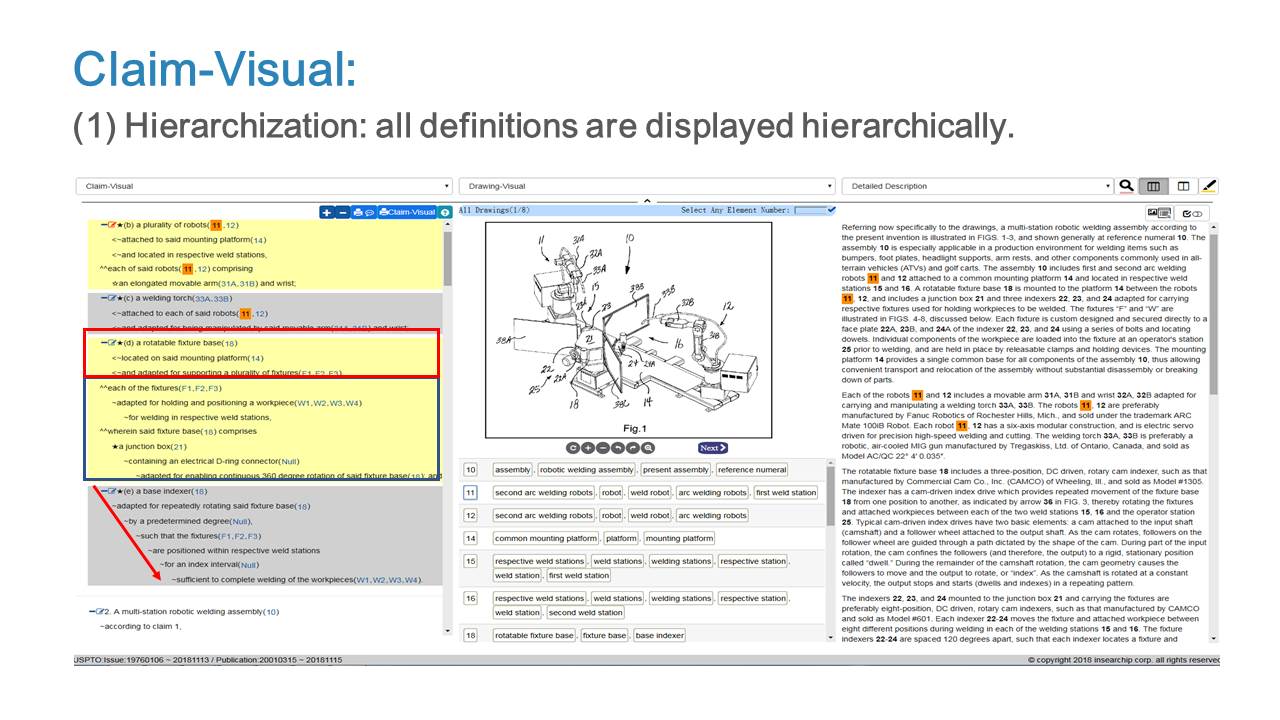
Task: Click 'according to claim 1' line
Action: (x=140, y=626)
